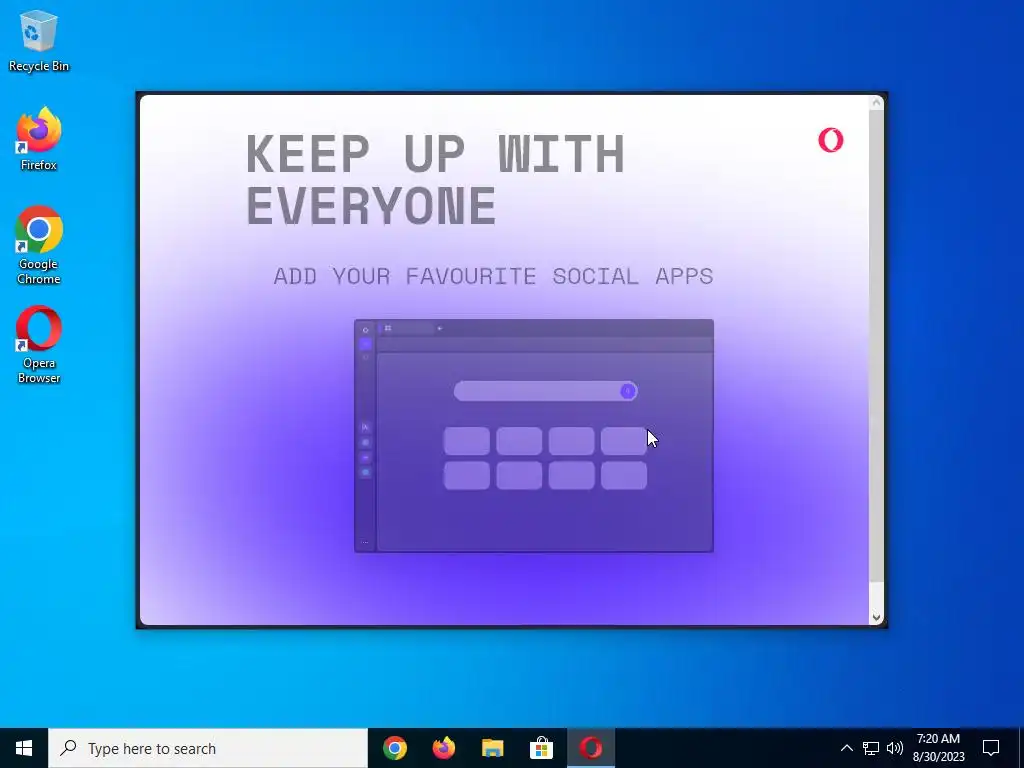Open File Explorer from the taskbar
The width and height of the screenshot is (1024, 768).
point(492,748)
